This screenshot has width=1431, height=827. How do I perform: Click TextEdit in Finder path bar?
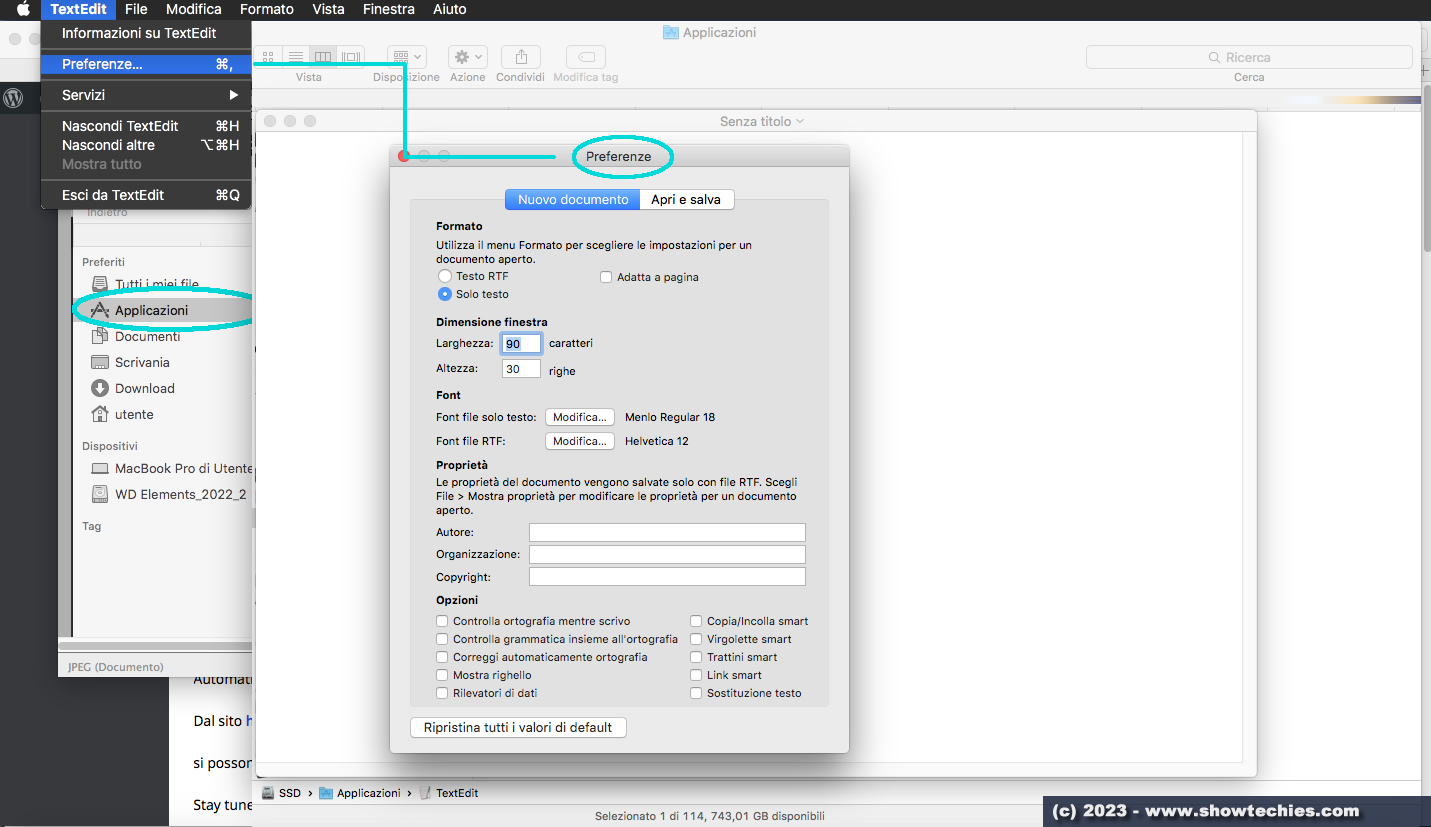tap(448, 793)
